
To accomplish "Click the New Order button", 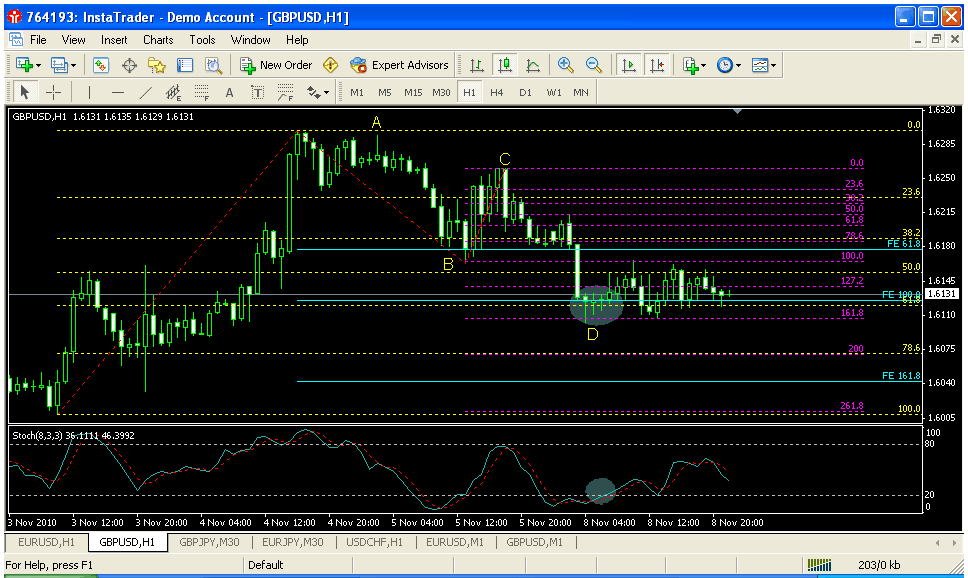I will pyautogui.click(x=277, y=65).
